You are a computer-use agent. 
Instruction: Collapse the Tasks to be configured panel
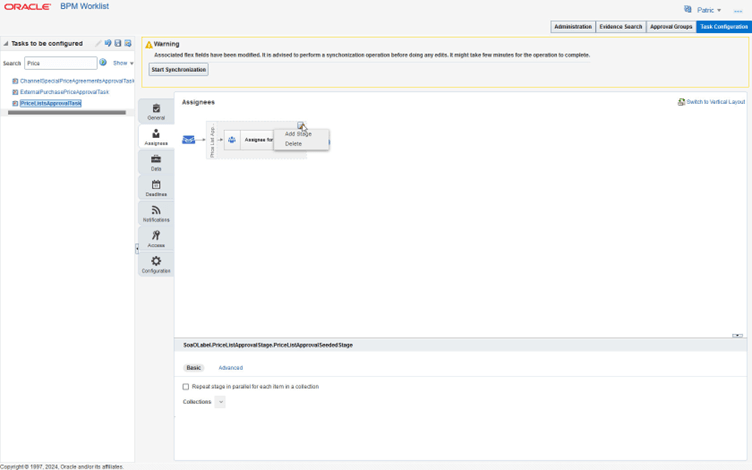click(x=6, y=43)
